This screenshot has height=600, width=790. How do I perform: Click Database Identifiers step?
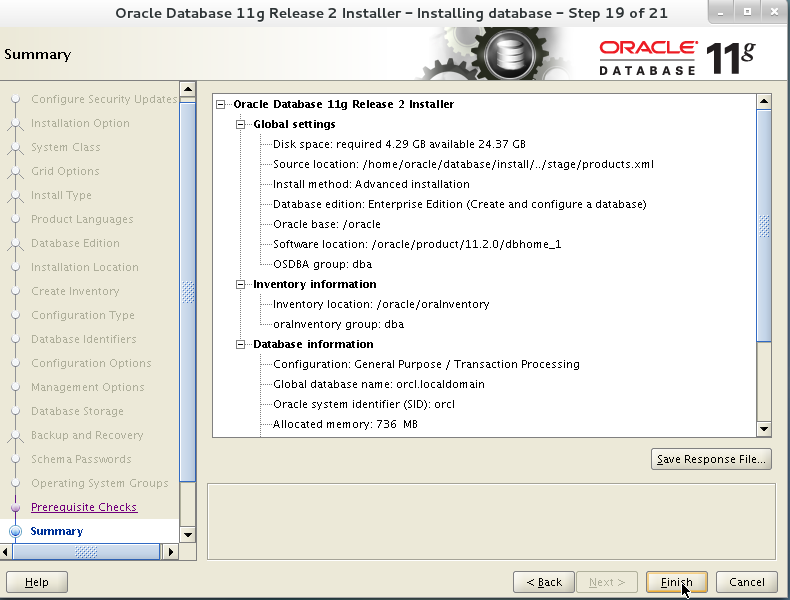click(x=84, y=340)
